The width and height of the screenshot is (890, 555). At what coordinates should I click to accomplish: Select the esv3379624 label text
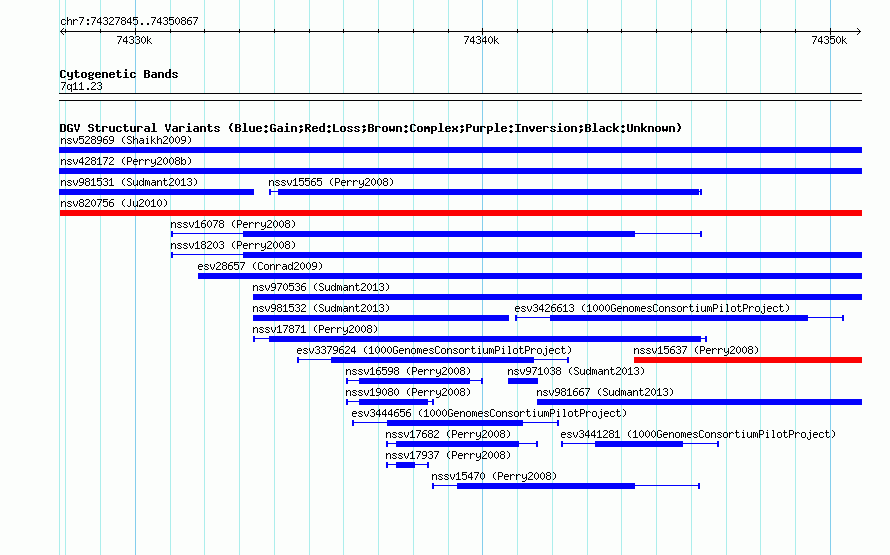point(434,350)
